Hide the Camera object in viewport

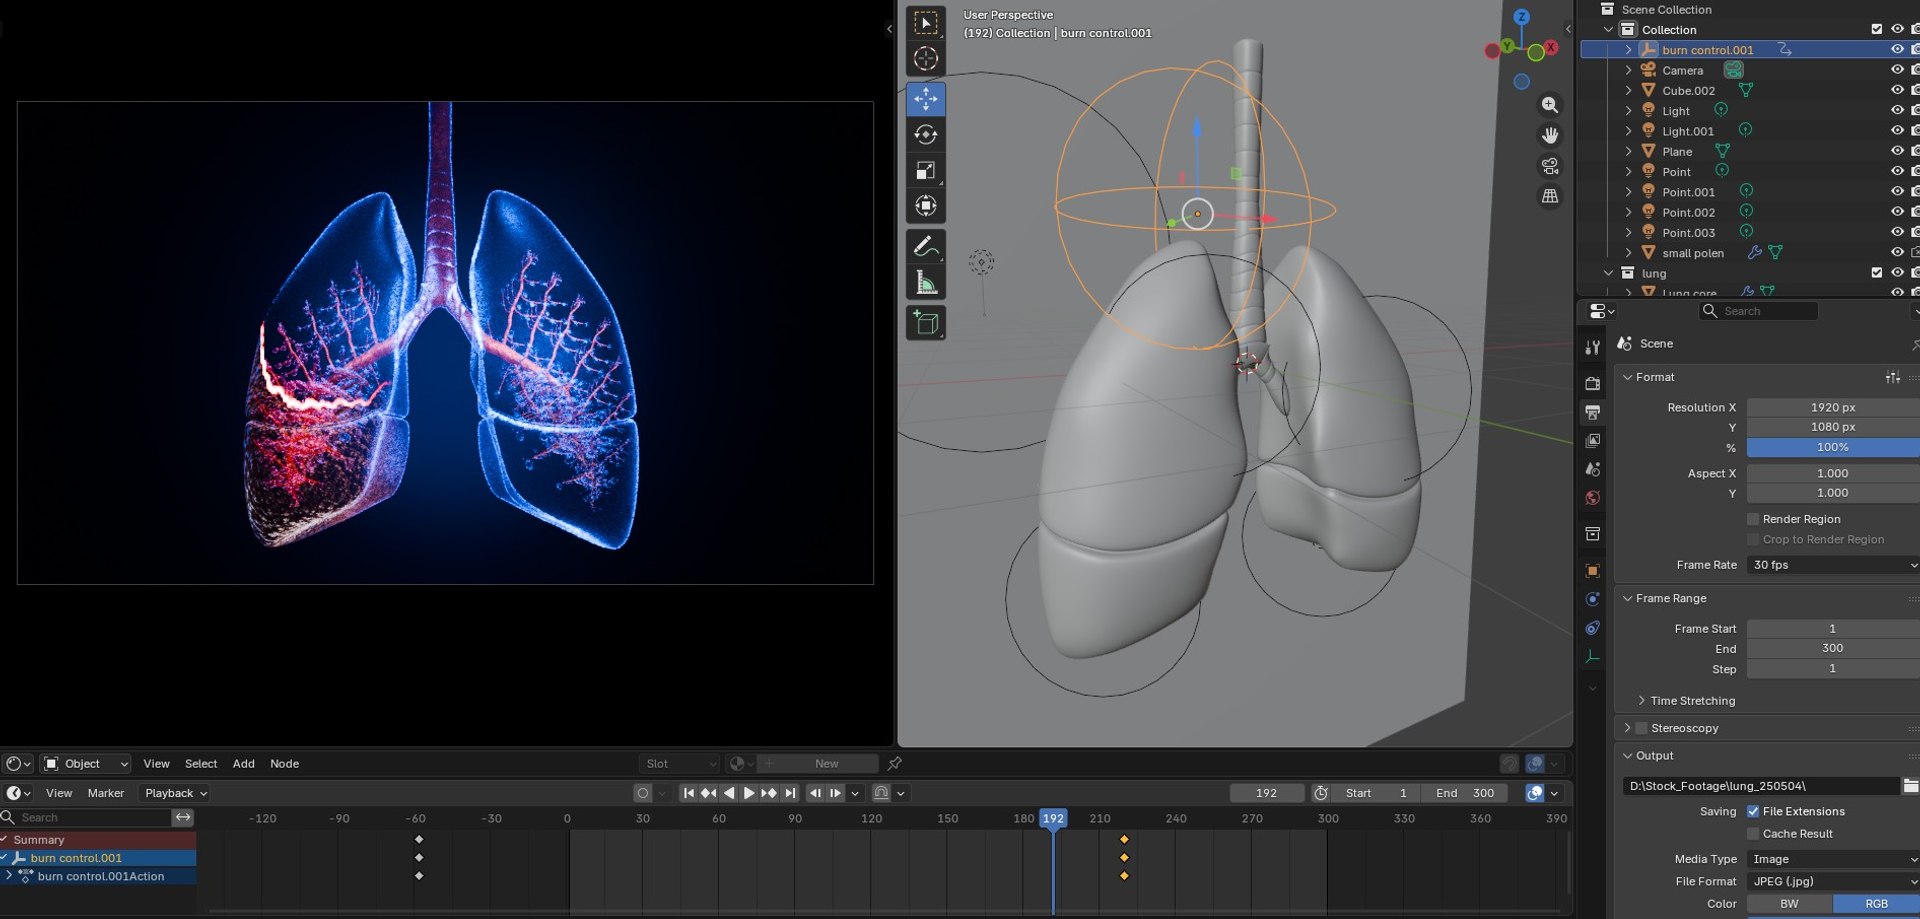tap(1896, 70)
